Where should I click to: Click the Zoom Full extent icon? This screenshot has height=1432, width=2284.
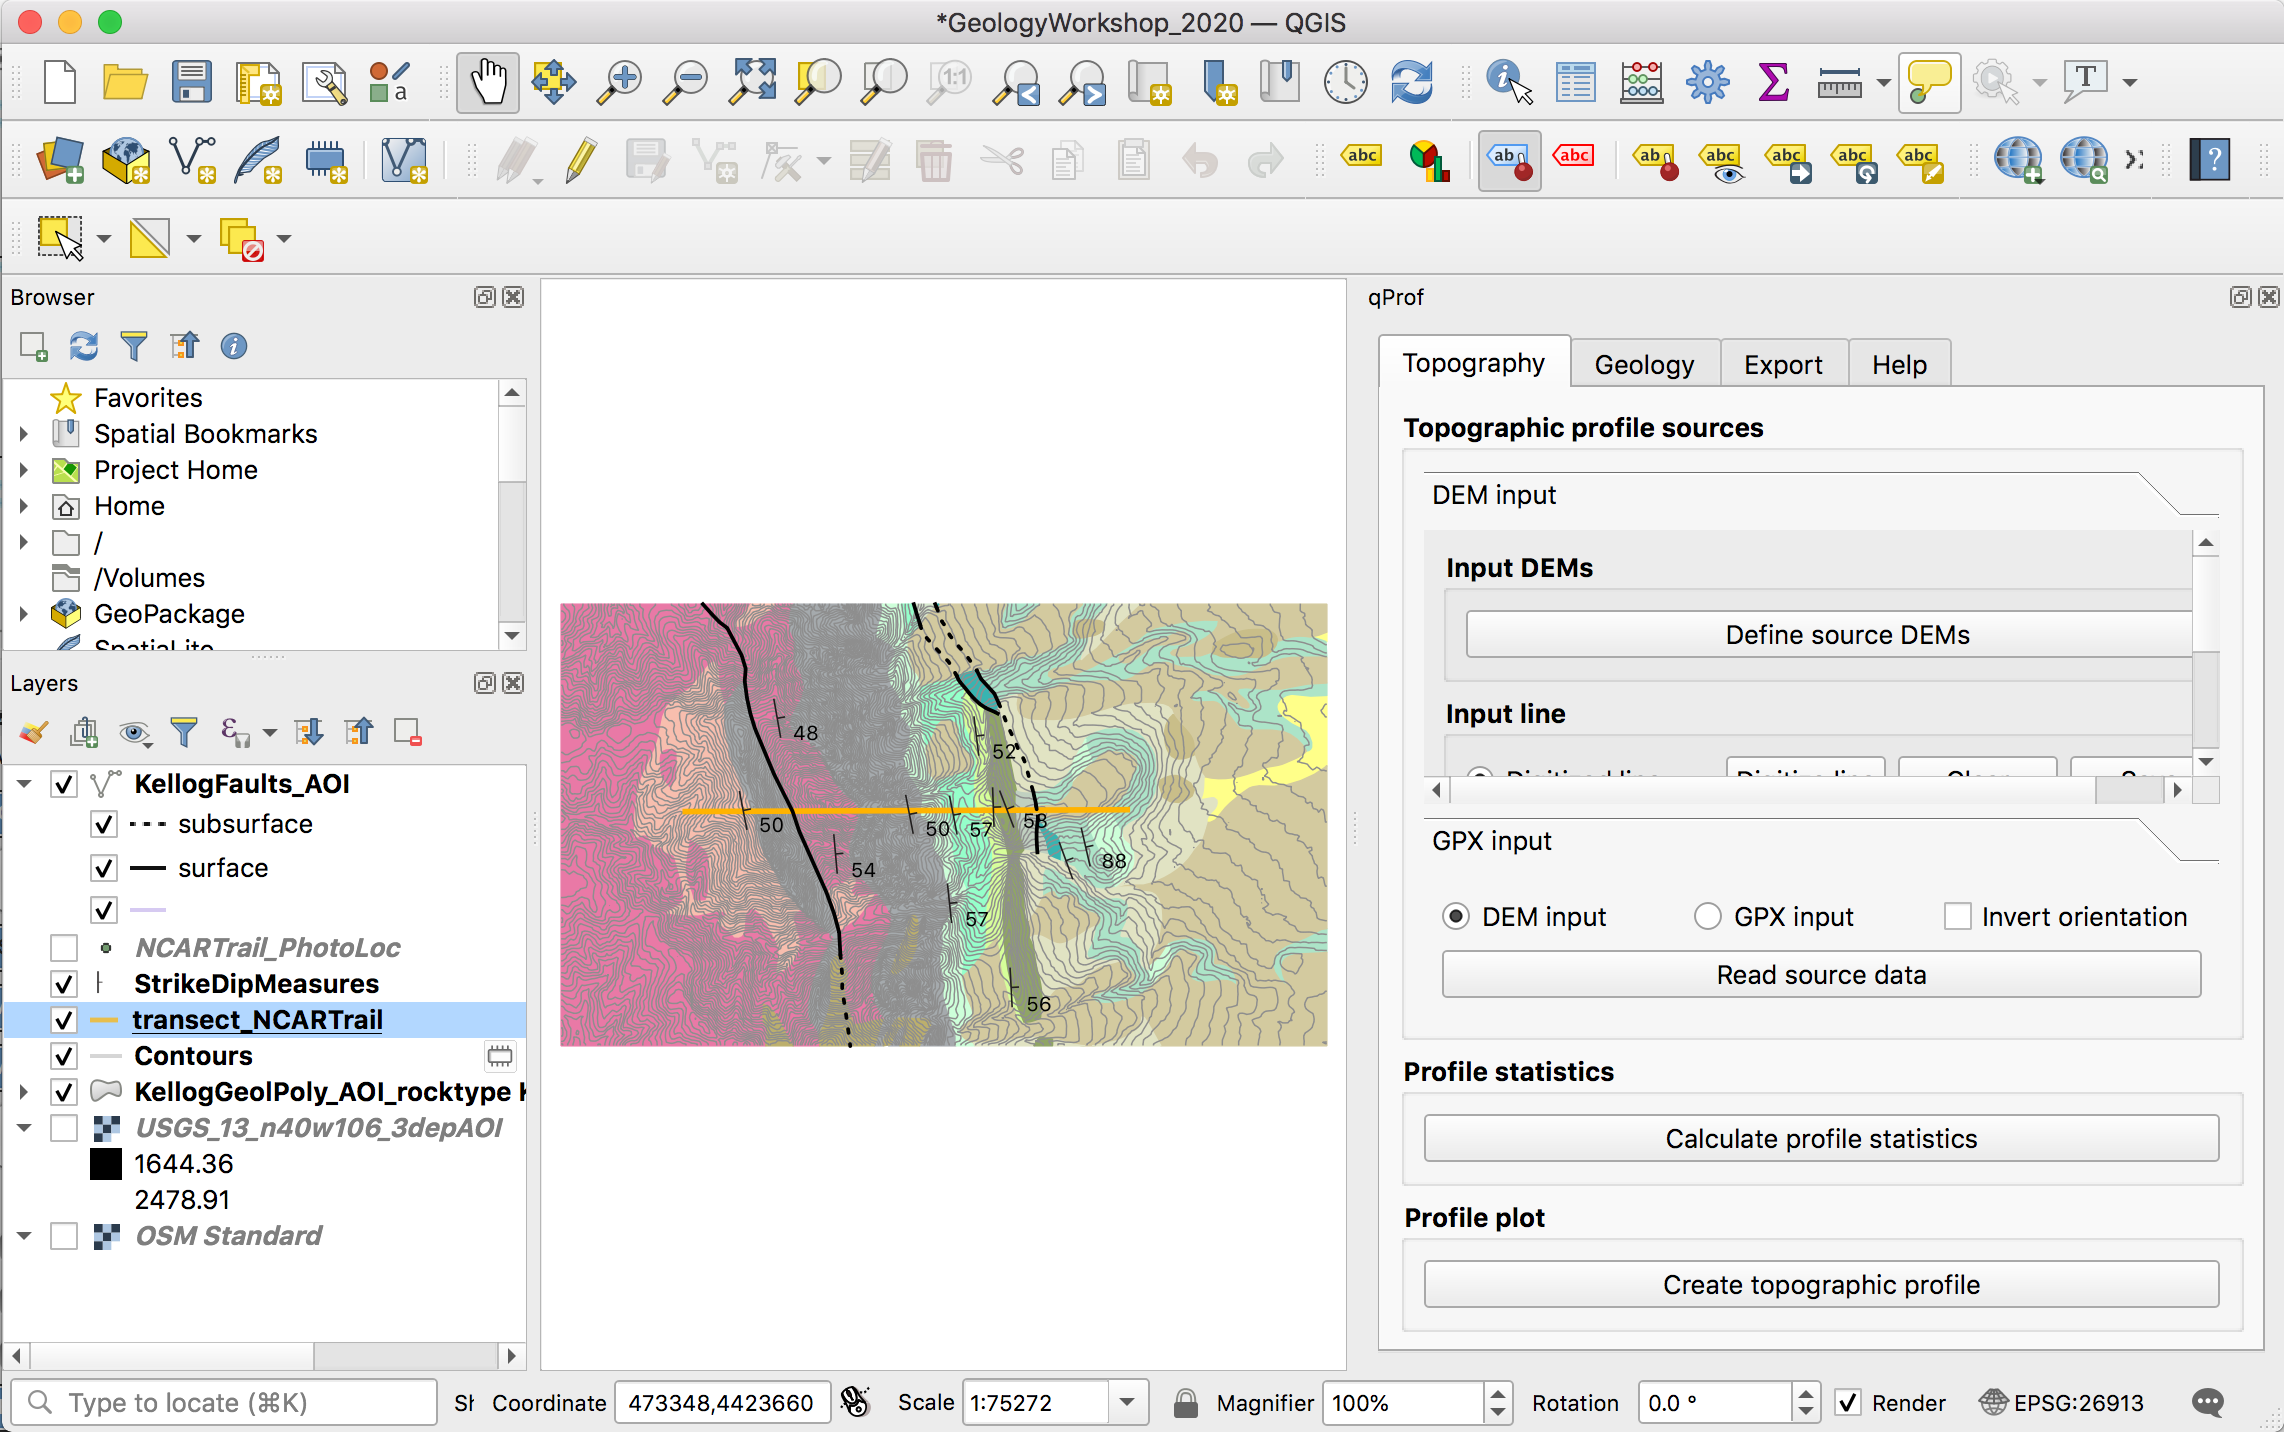[752, 82]
